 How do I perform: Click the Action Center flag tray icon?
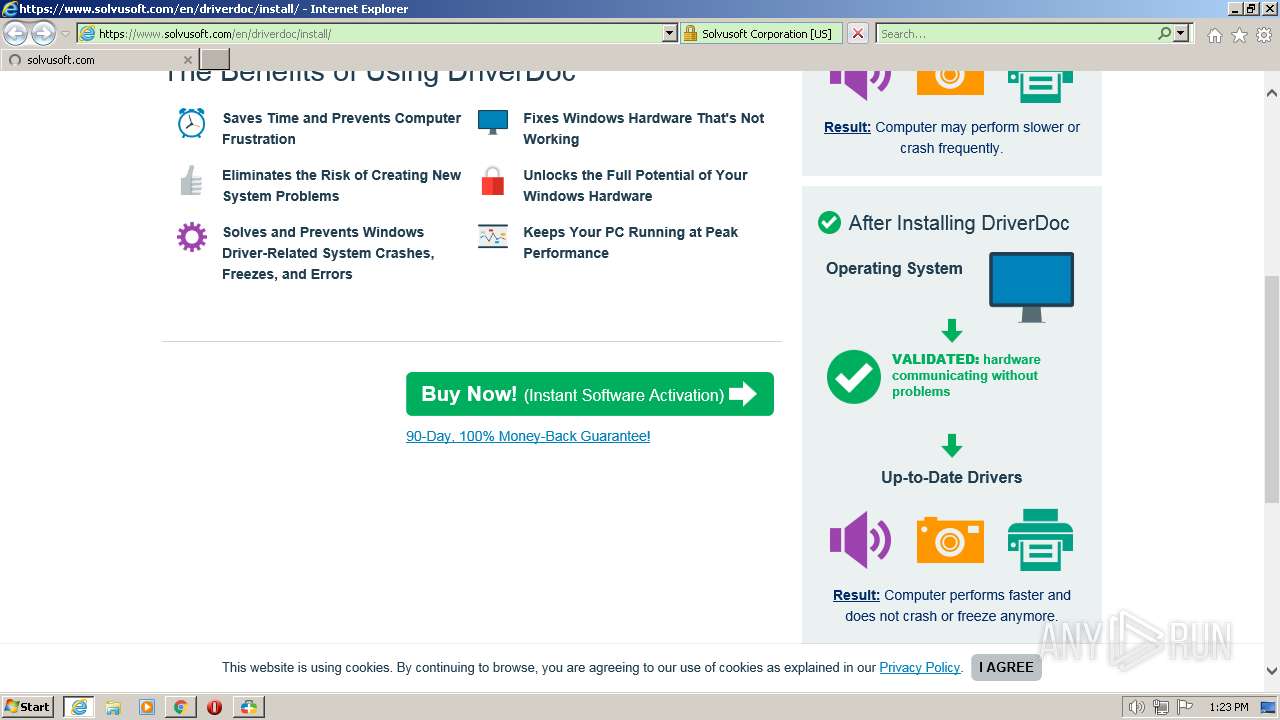click(x=1185, y=707)
